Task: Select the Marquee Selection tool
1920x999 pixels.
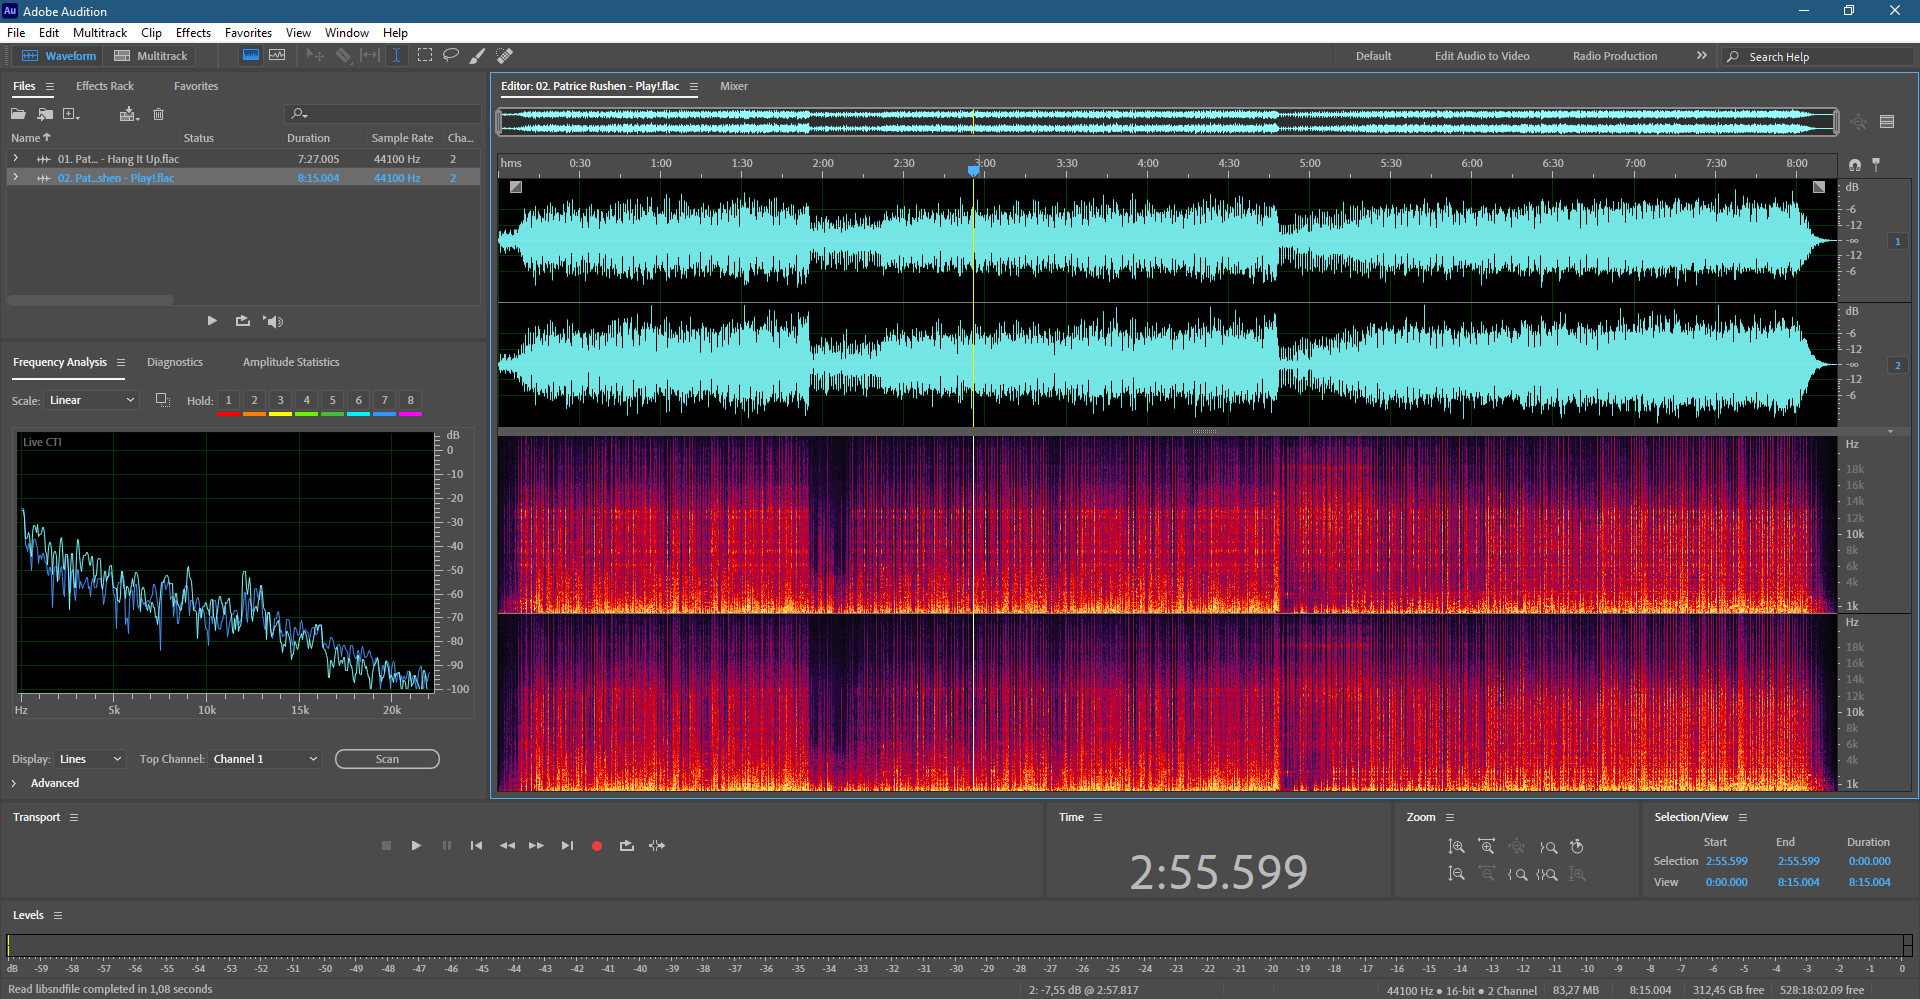Action: pos(425,56)
